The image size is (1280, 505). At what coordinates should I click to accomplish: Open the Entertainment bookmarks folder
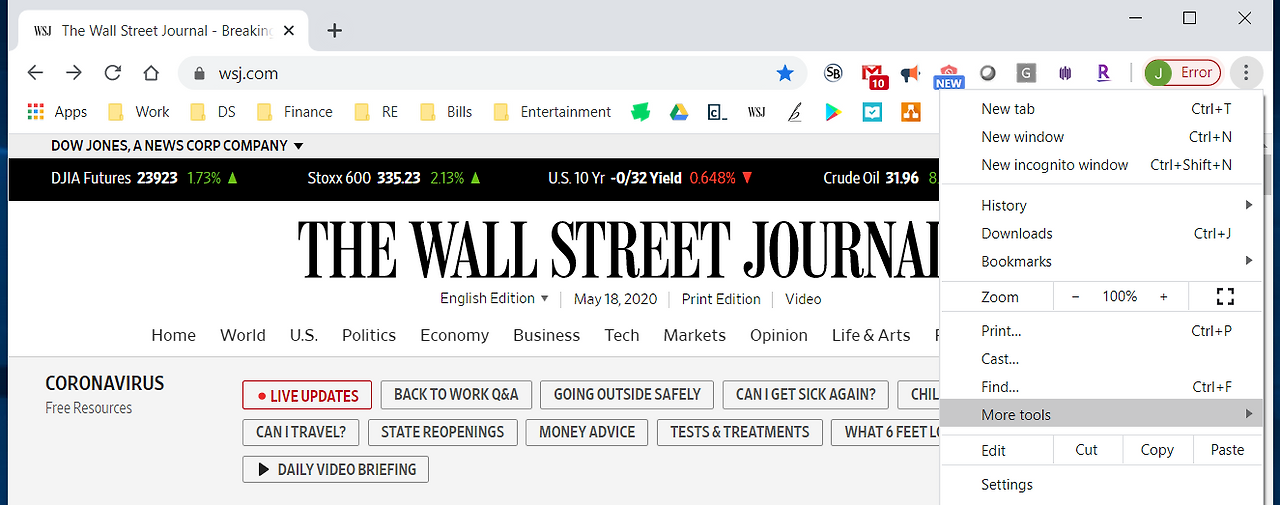click(552, 112)
